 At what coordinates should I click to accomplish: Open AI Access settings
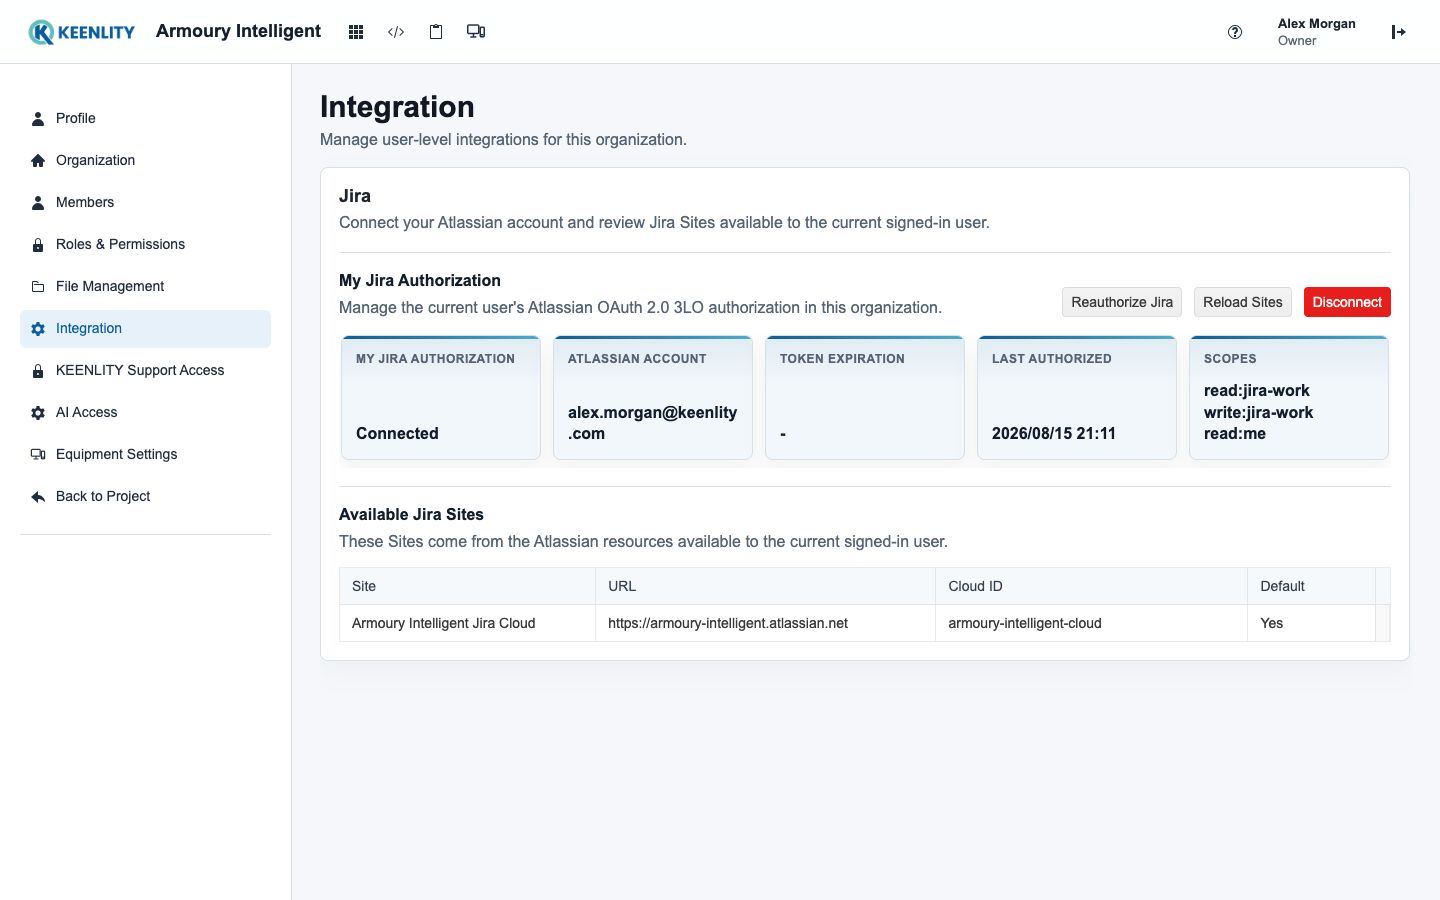pyautogui.click(x=145, y=412)
